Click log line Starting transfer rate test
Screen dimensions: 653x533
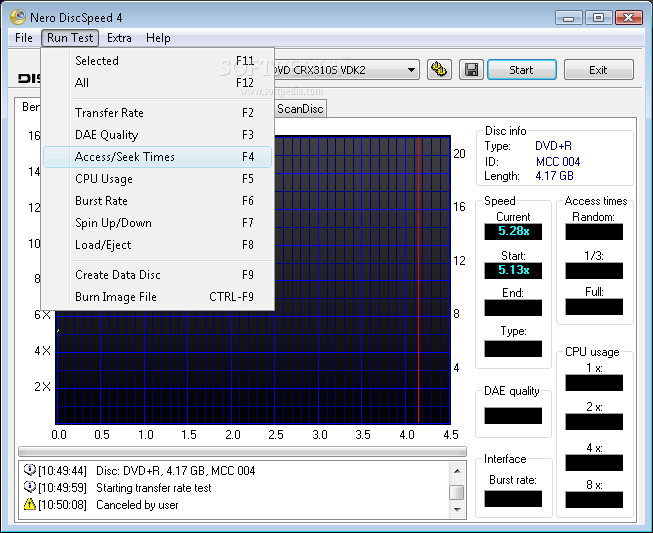pos(154,488)
